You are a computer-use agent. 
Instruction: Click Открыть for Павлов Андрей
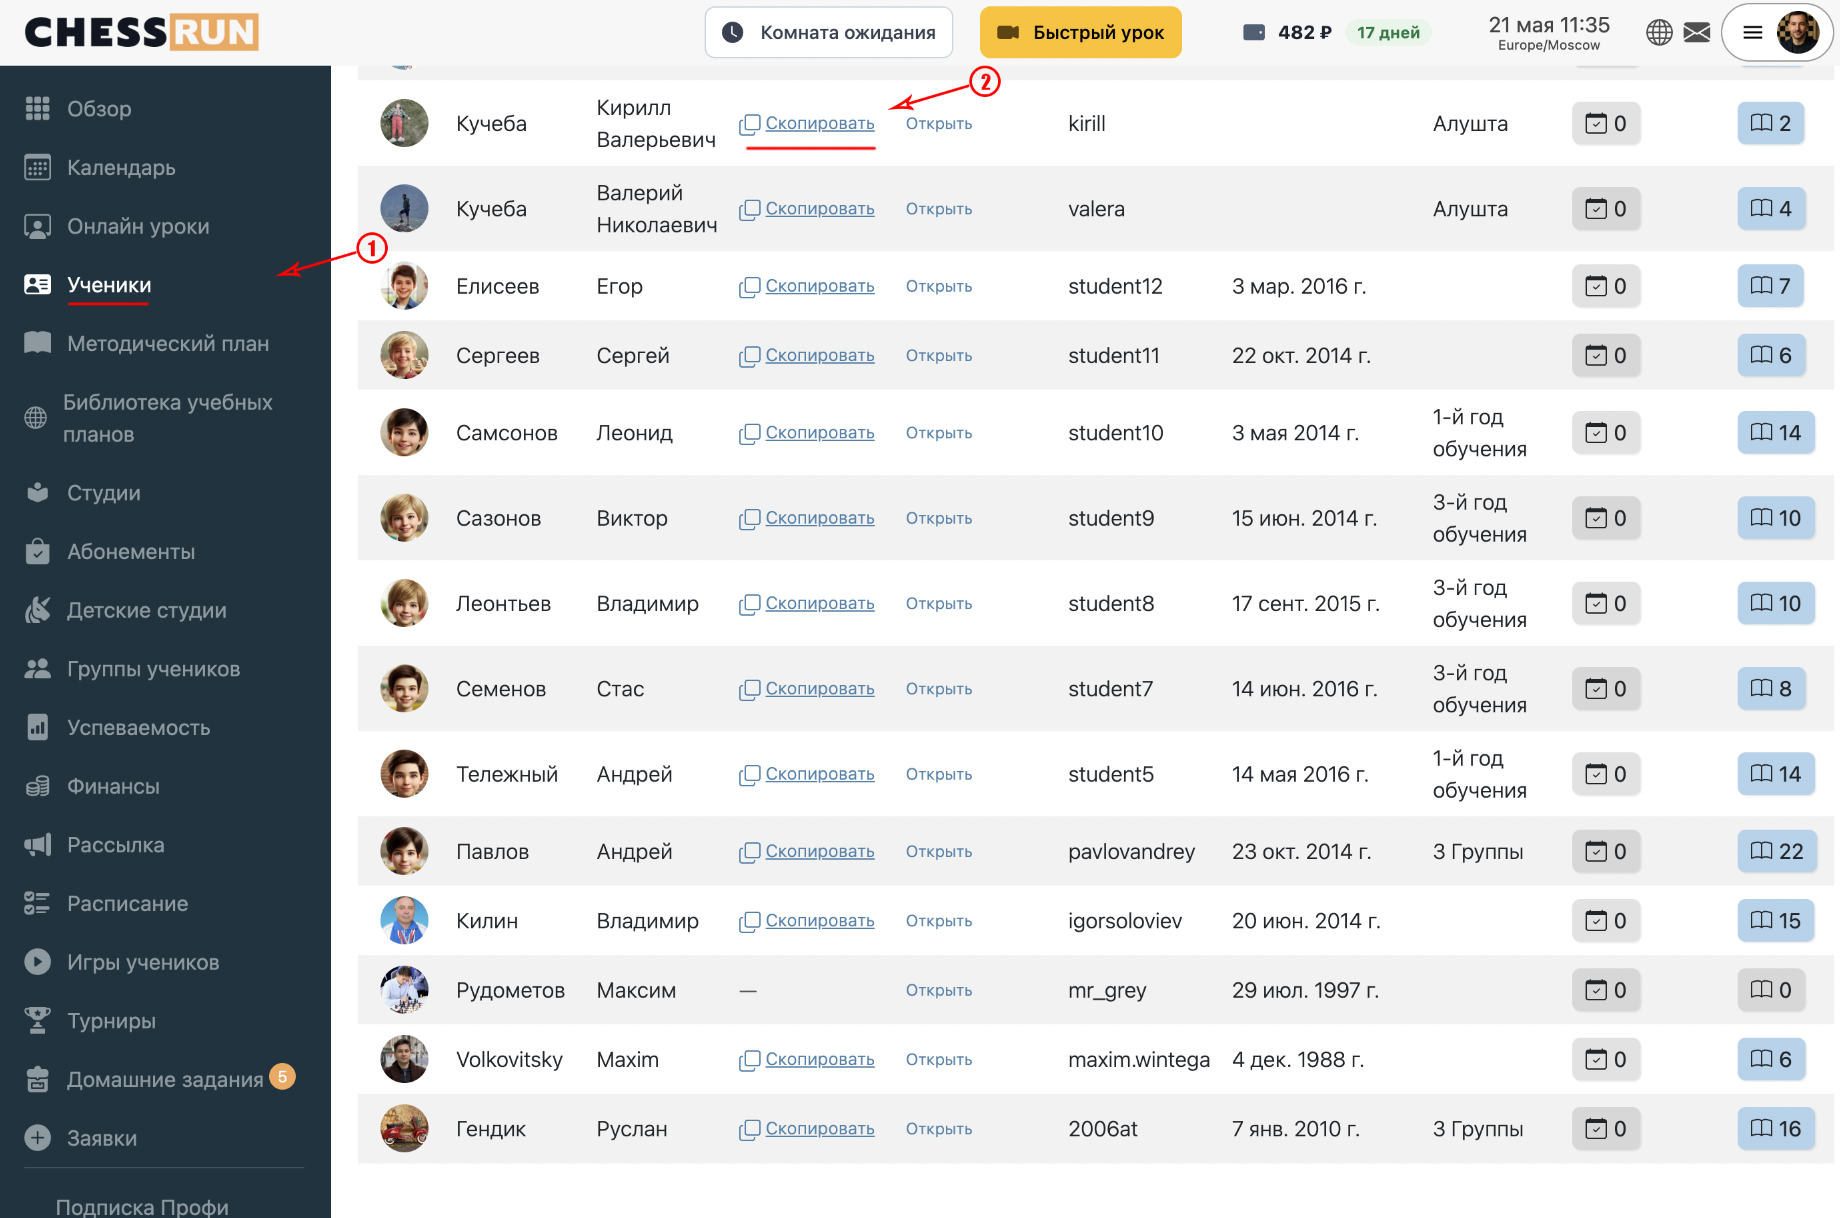pos(938,851)
